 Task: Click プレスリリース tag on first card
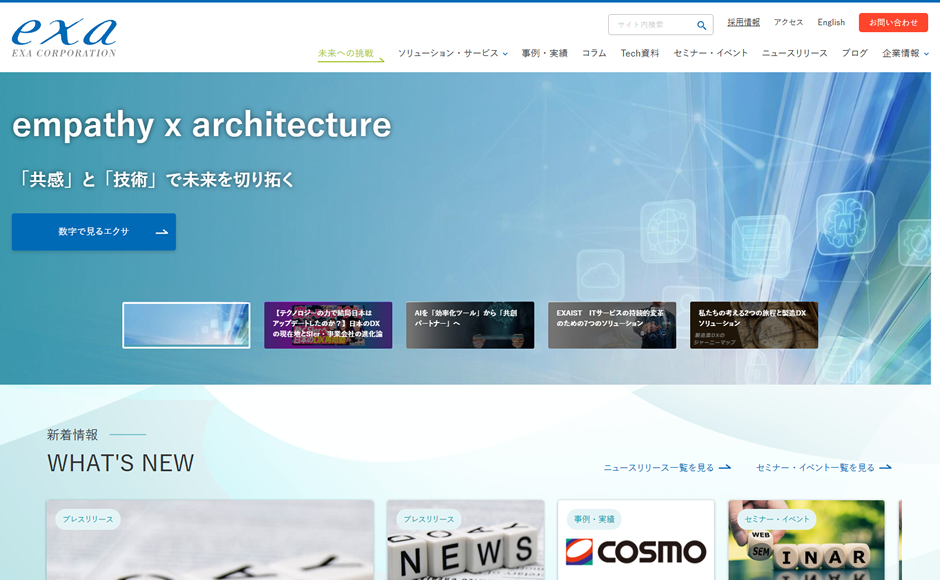[x=88, y=519]
